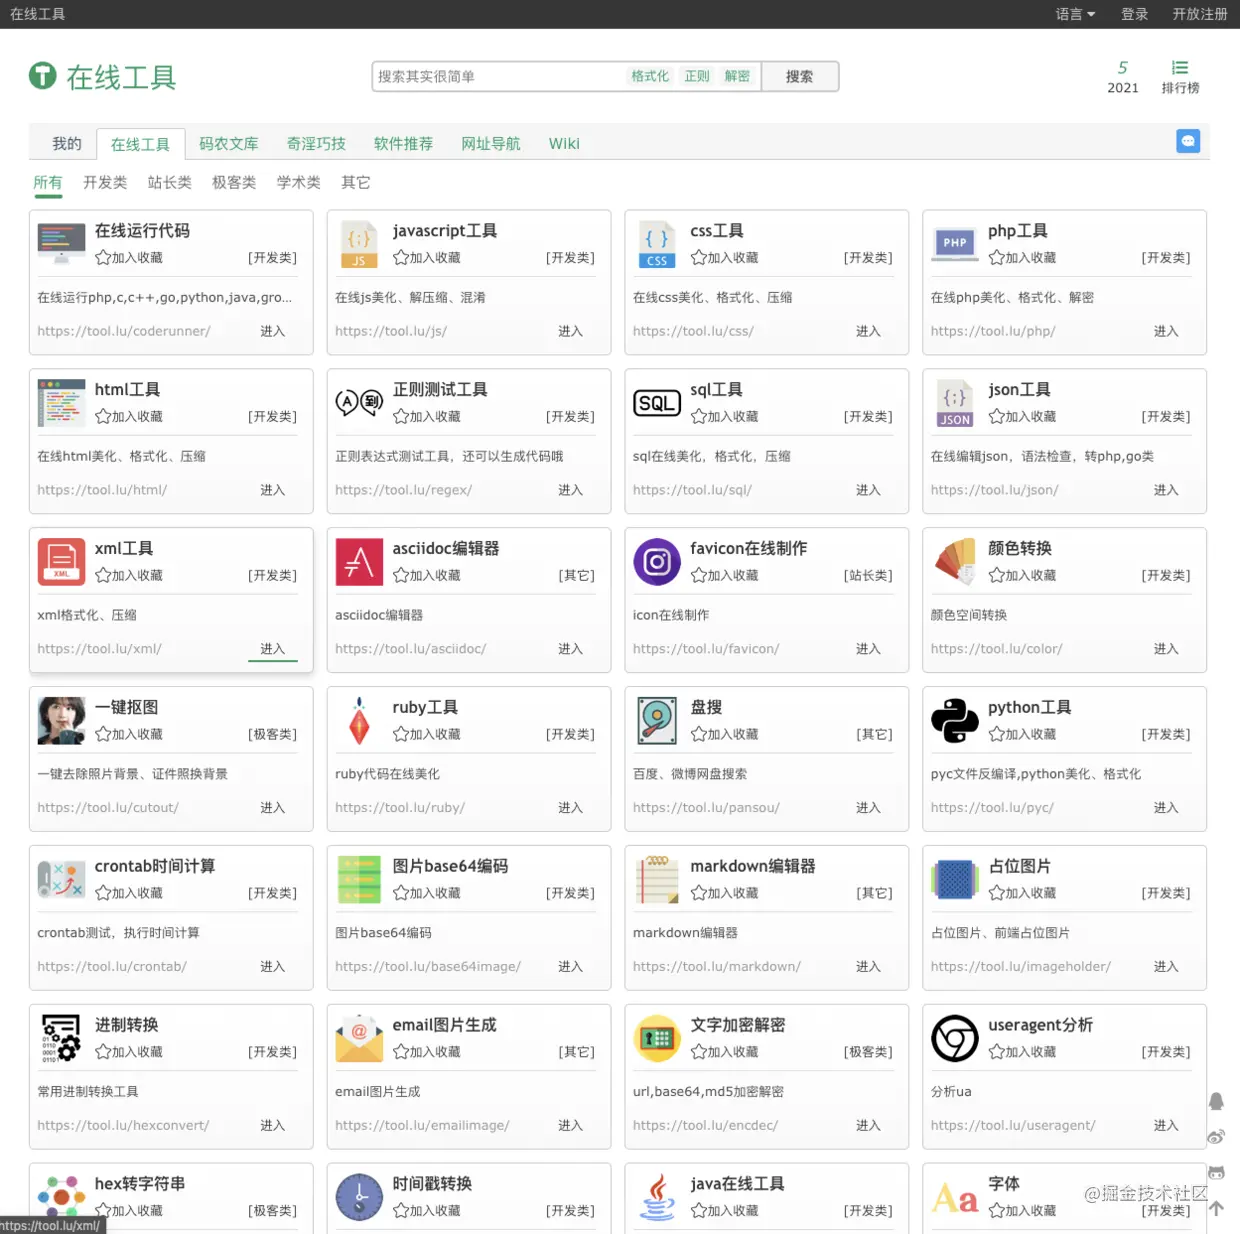The height and width of the screenshot is (1234, 1240).
Task: Click the 解密 search tag
Action: pos(737,76)
